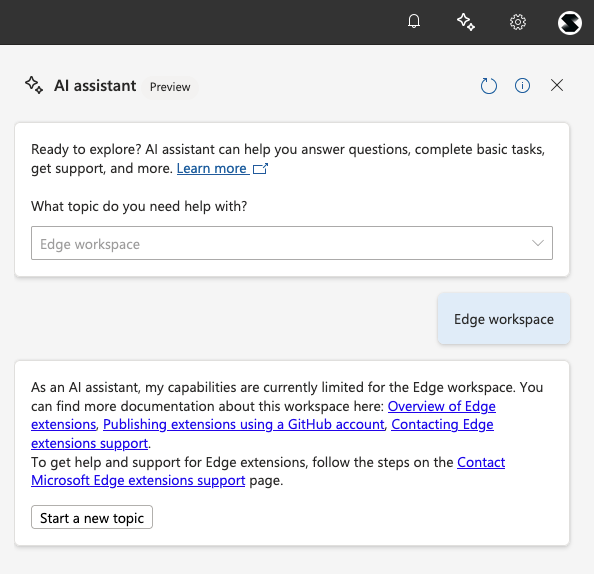Open the user profile avatar
The image size is (594, 574).
569,23
